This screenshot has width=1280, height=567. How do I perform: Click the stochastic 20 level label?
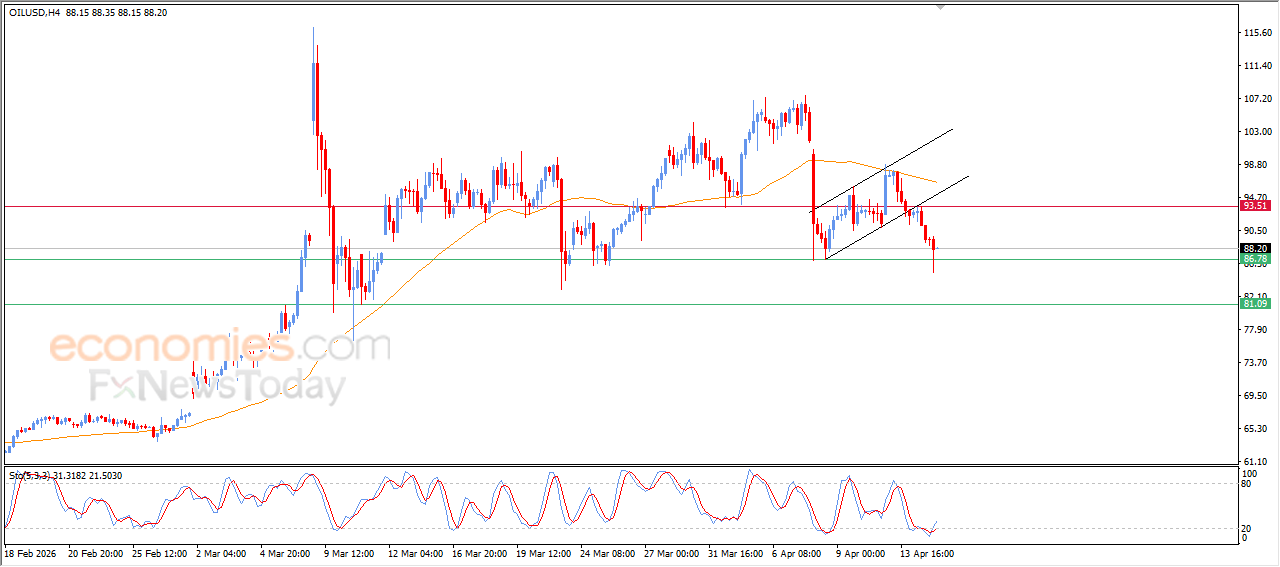[1246, 528]
